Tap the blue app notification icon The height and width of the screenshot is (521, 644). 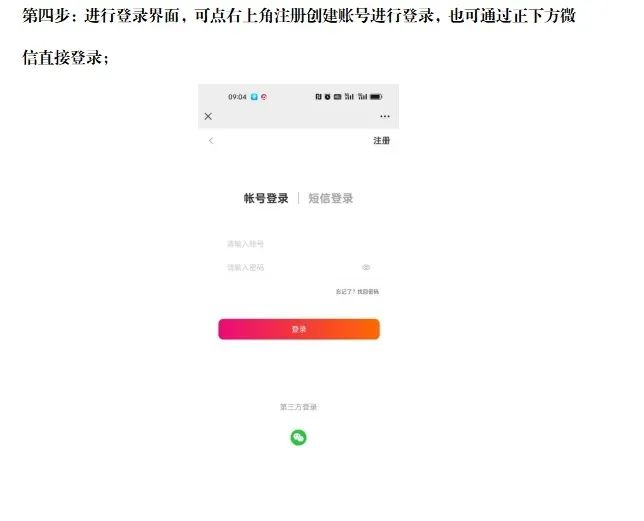[254, 97]
